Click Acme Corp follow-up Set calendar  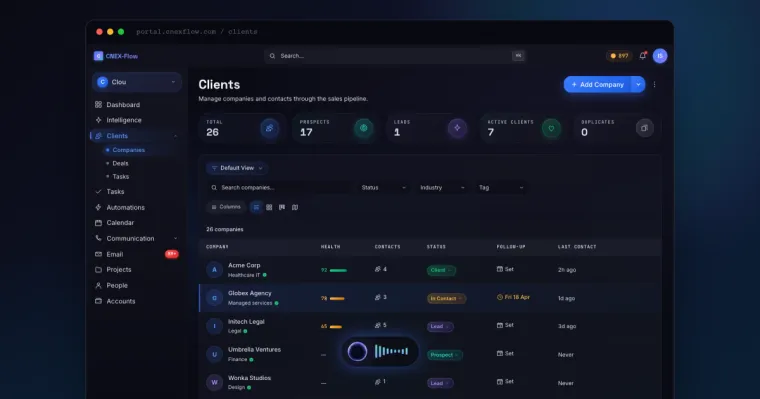[x=505, y=269]
